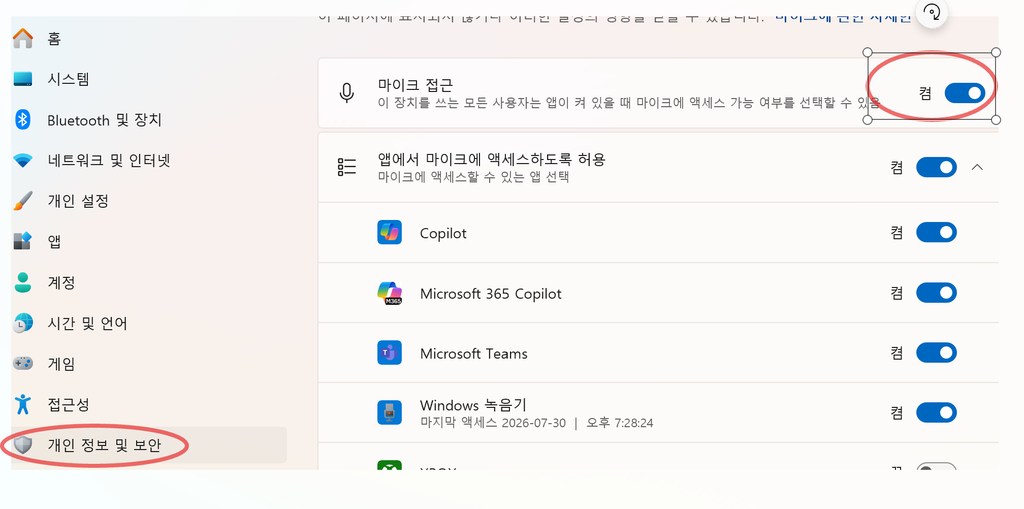
Task: Click the Microsoft 365 Copilot app icon
Action: click(x=389, y=293)
